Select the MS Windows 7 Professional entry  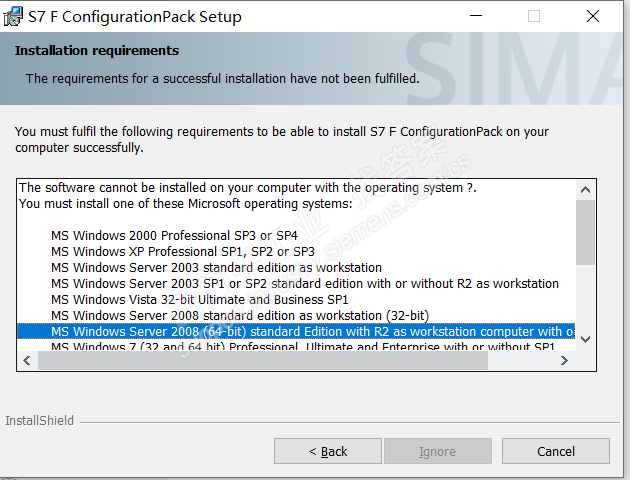pos(300,346)
